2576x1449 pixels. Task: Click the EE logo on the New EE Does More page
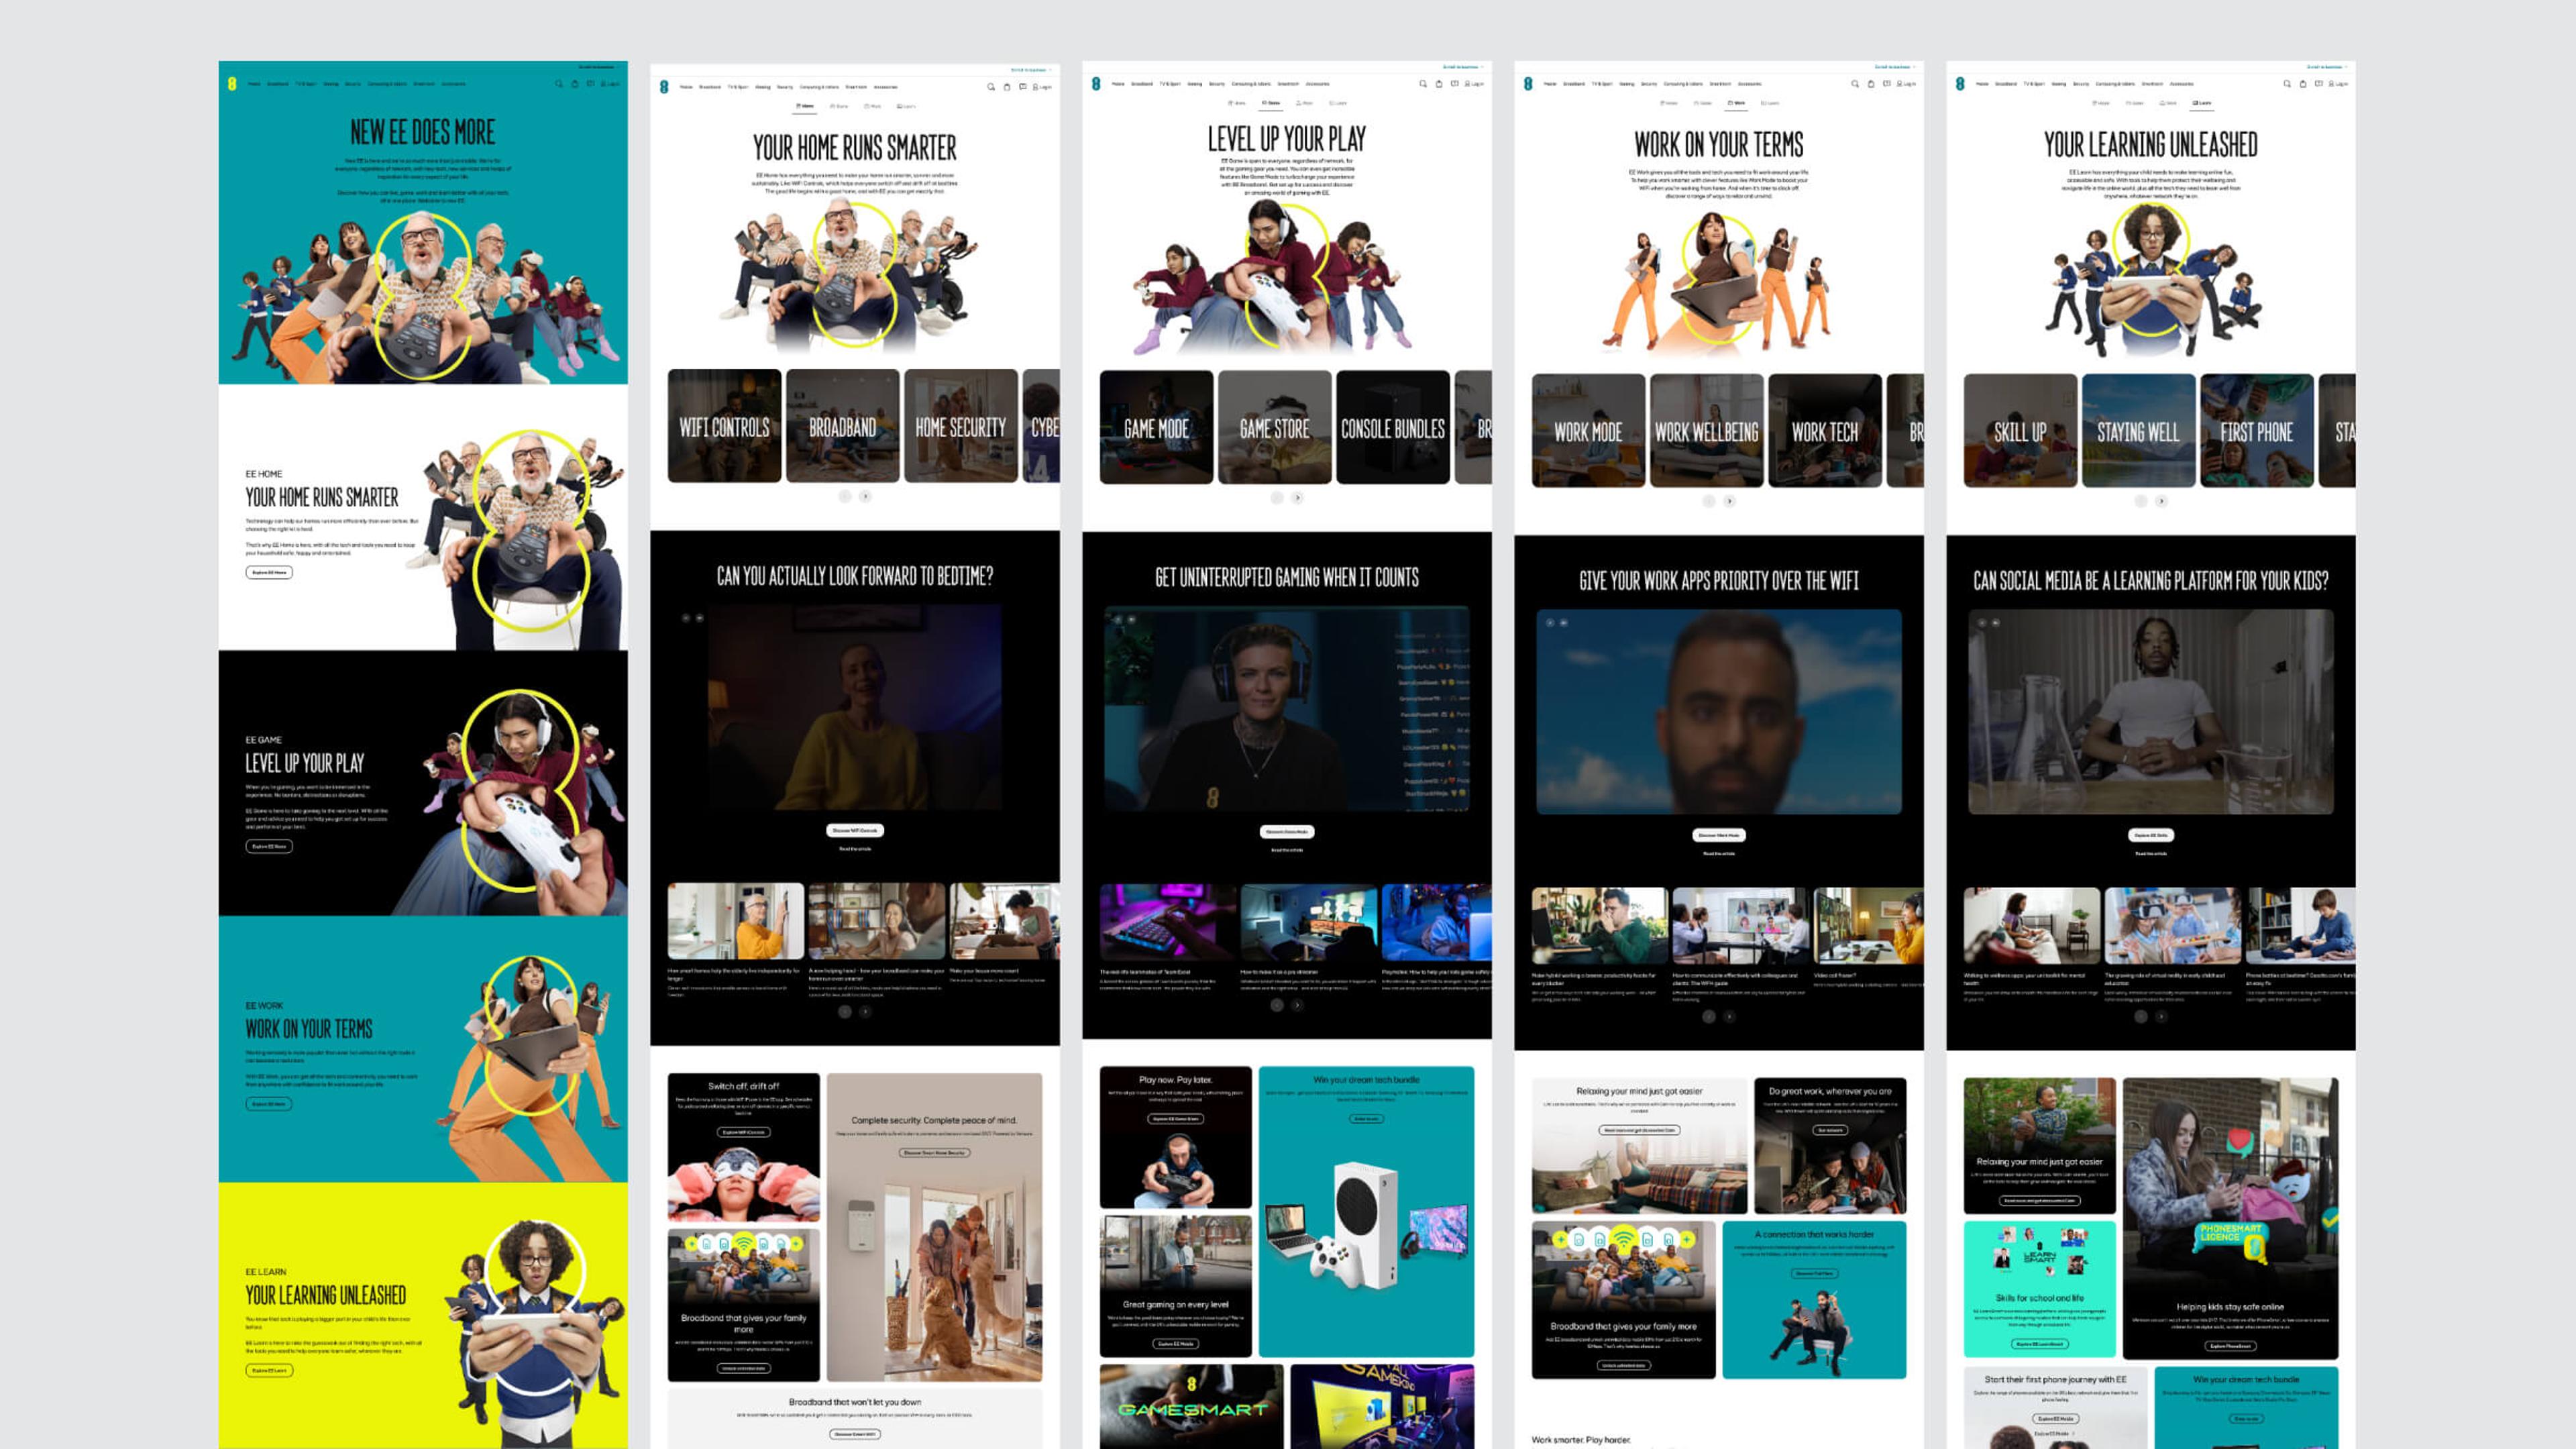232,84
